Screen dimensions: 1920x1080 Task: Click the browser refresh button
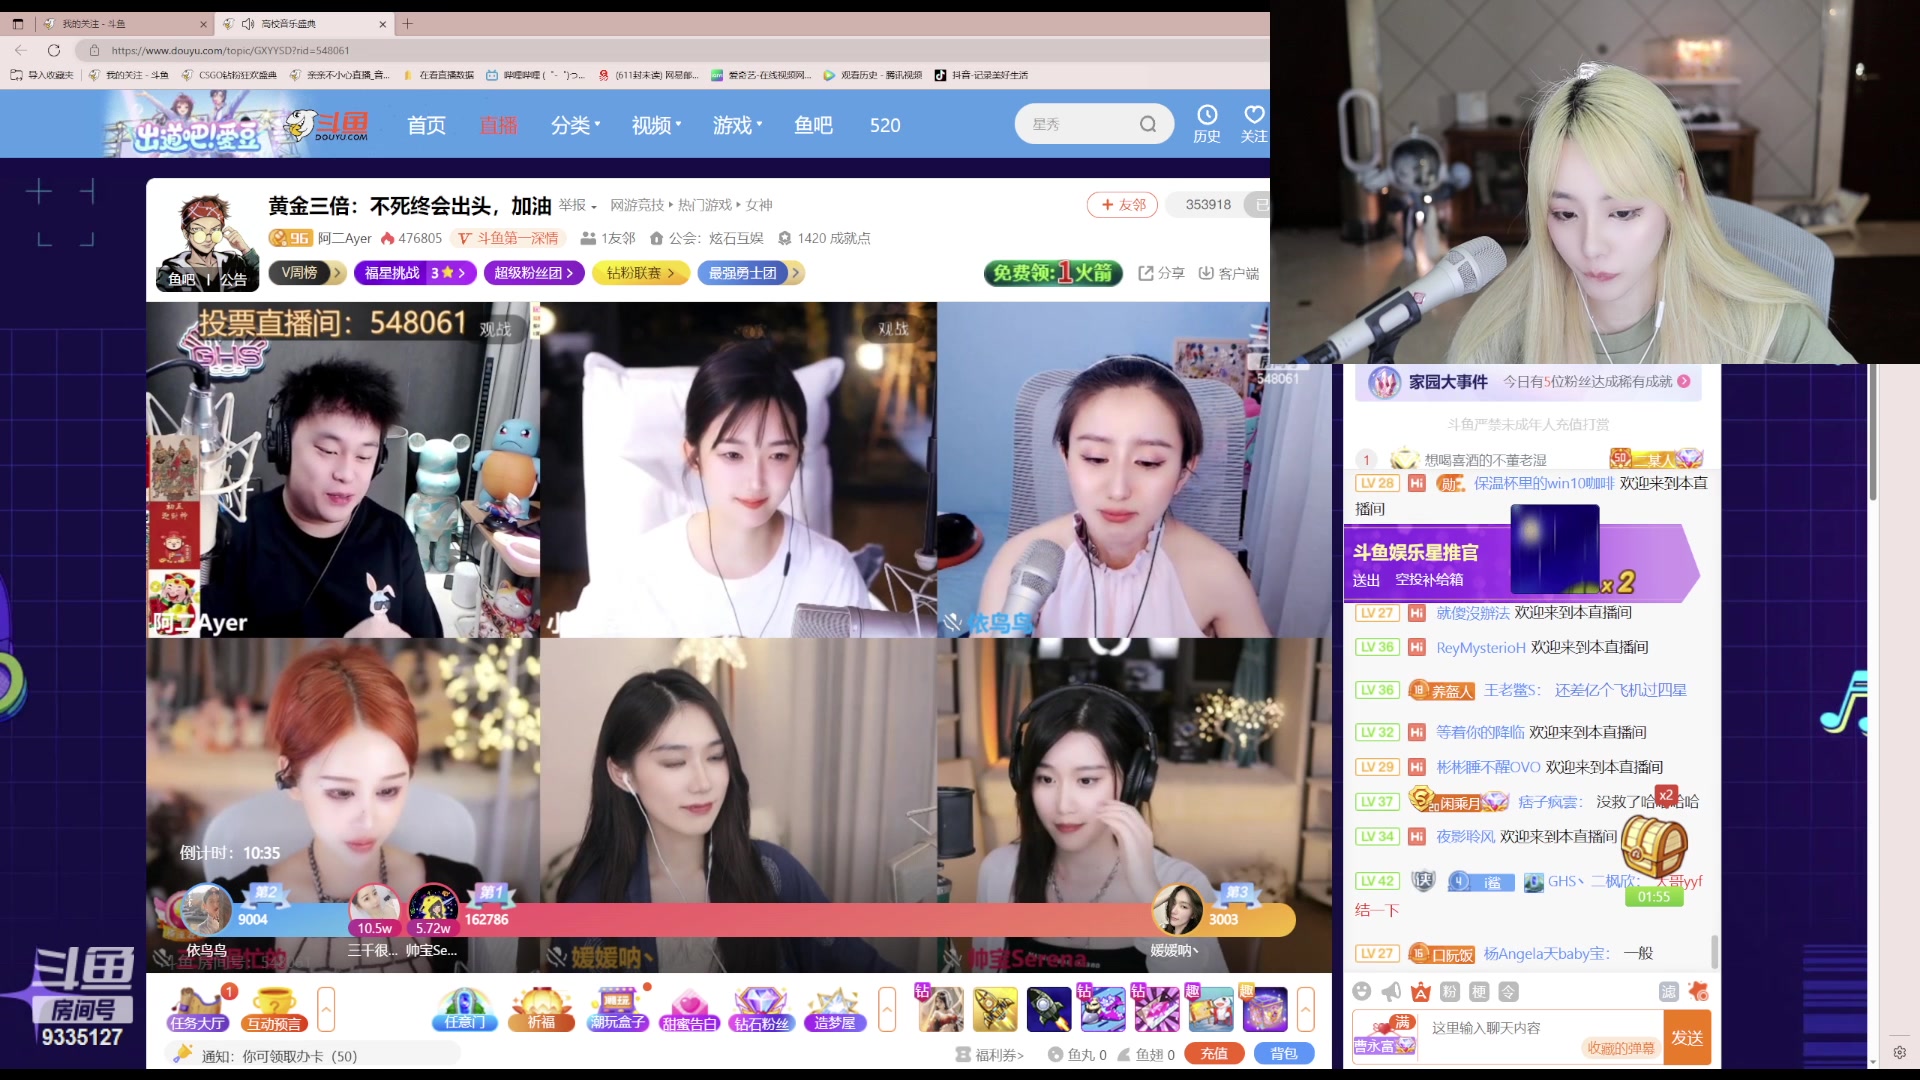54,50
